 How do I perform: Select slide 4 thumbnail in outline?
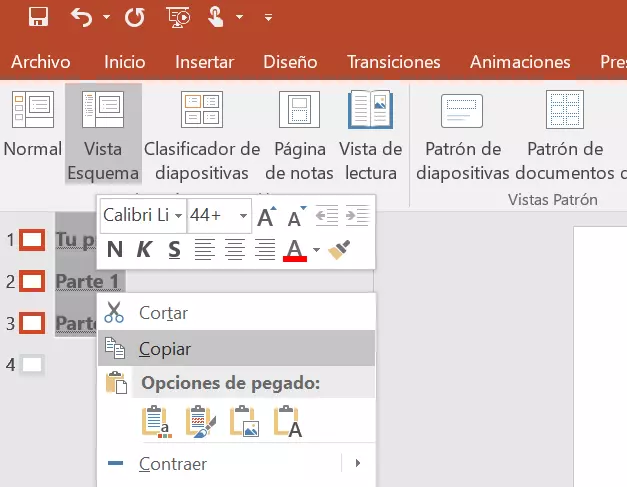(33, 365)
